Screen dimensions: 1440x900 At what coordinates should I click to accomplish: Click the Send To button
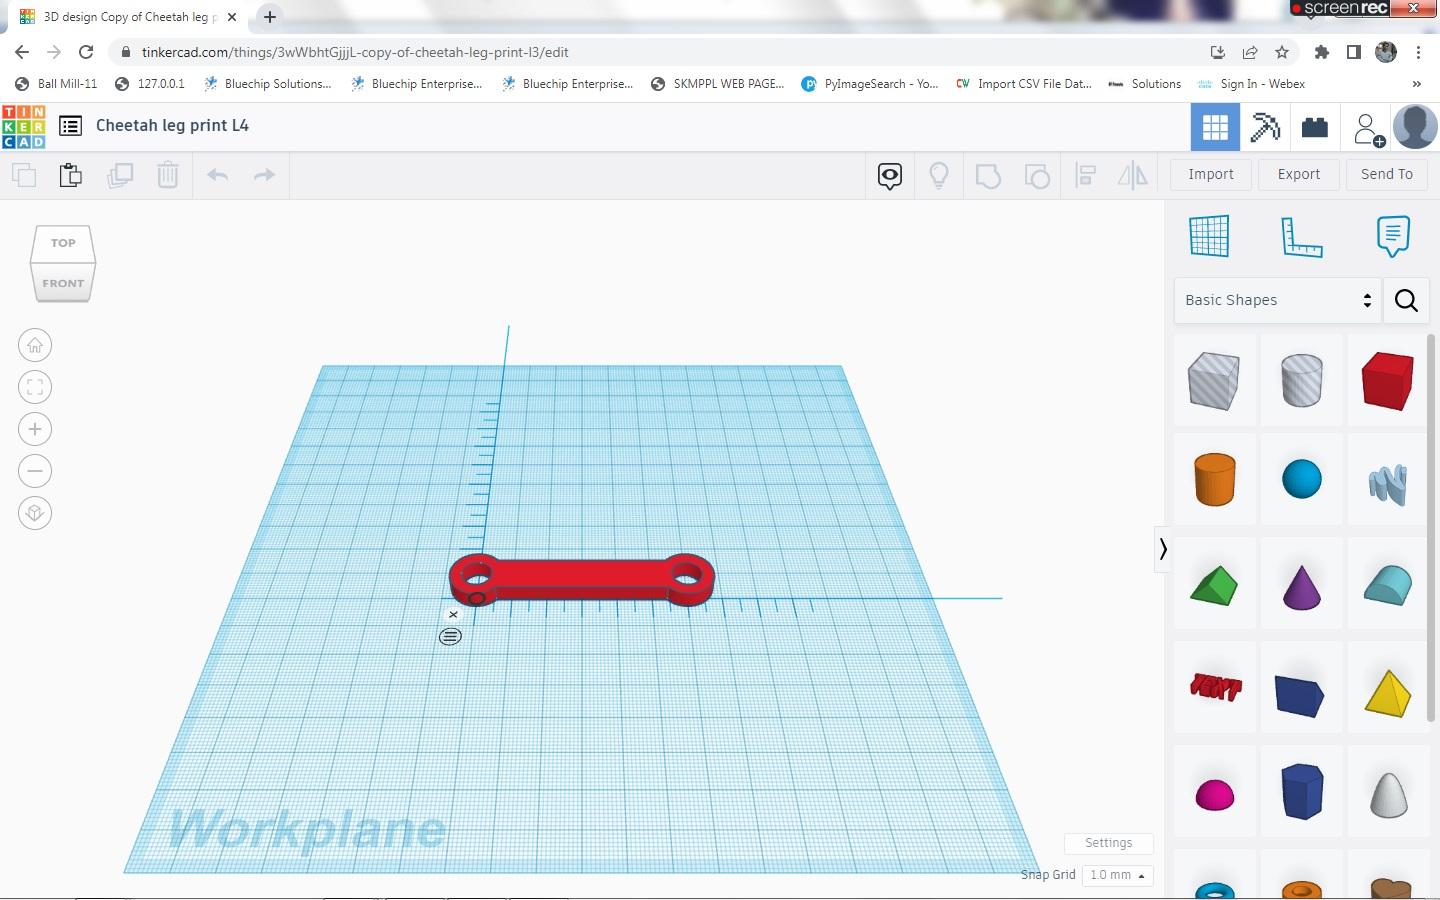[1387, 174]
